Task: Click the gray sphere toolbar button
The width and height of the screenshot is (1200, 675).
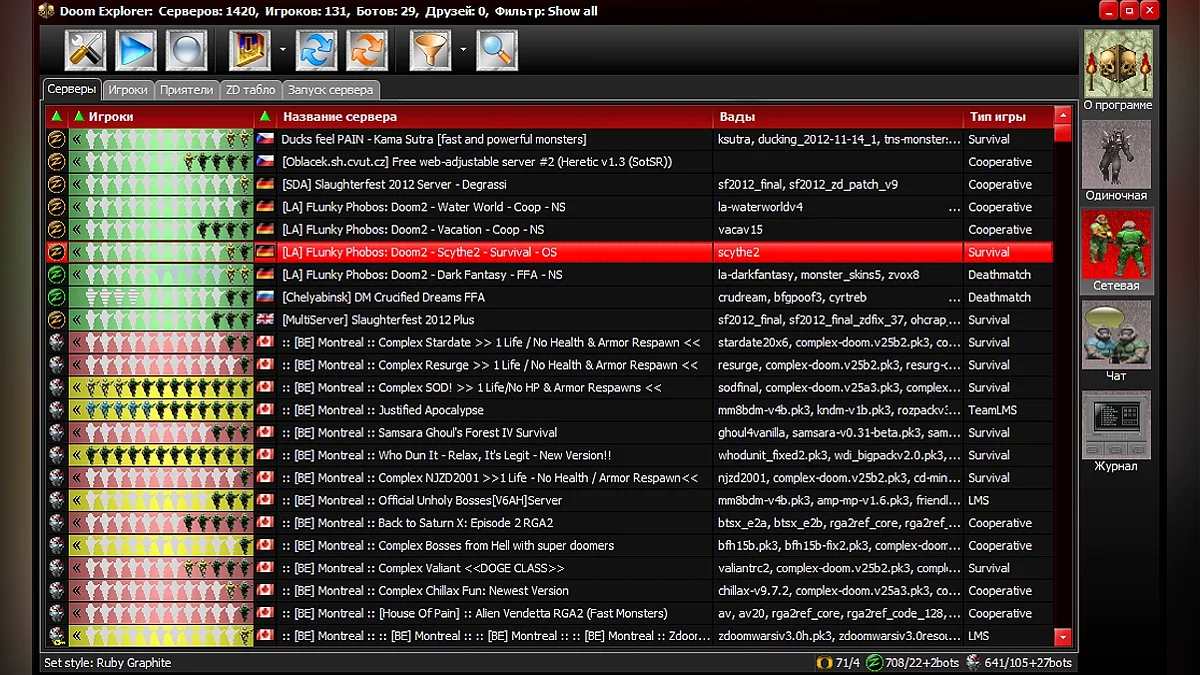Action: (187, 50)
